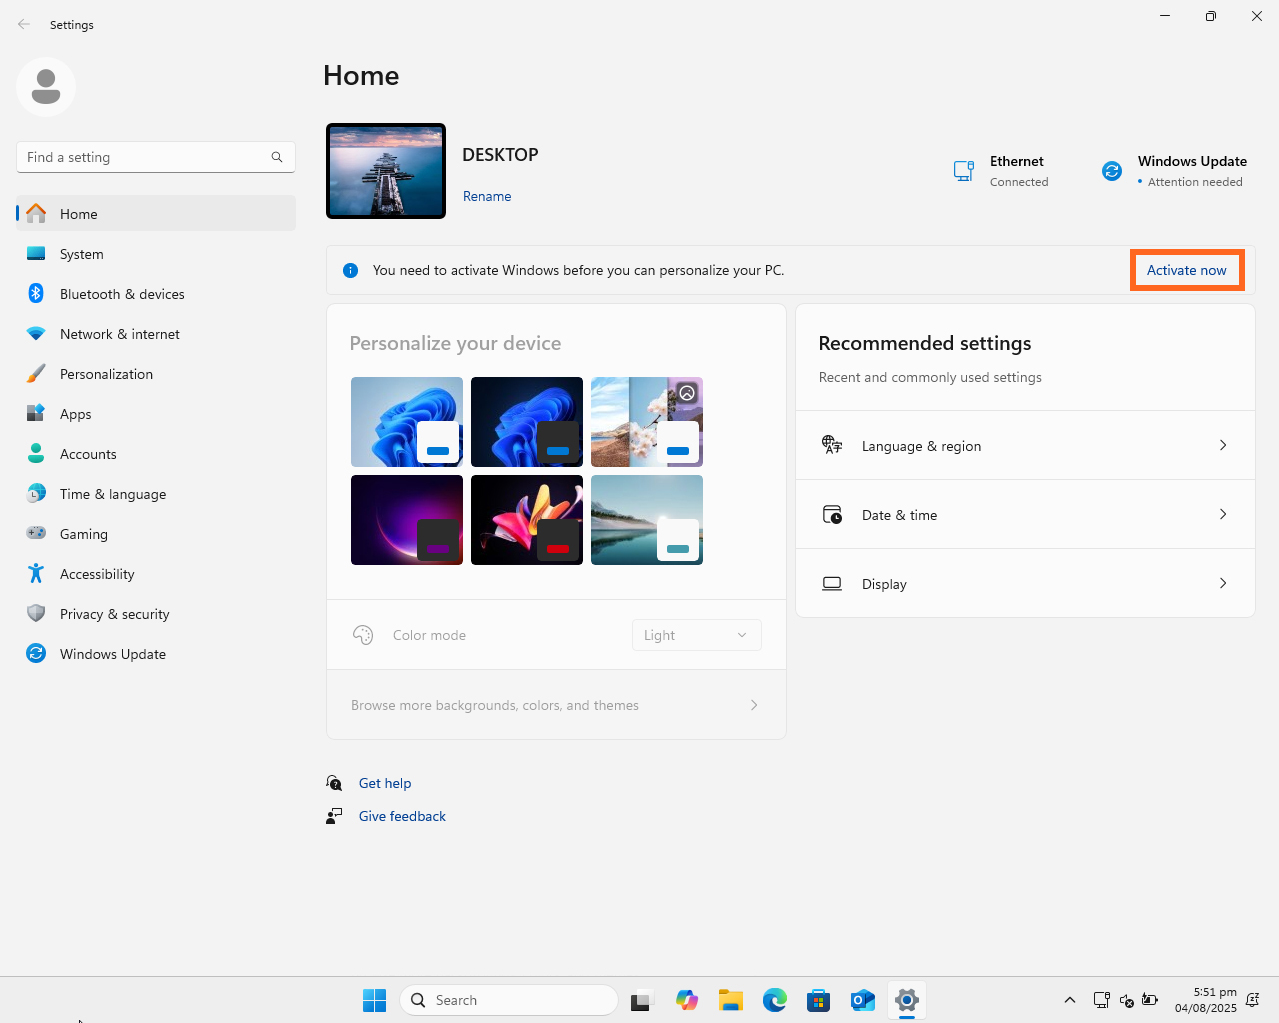Image resolution: width=1279 pixels, height=1023 pixels.
Task: Show hidden tray icons chevron
Action: point(1070,1000)
